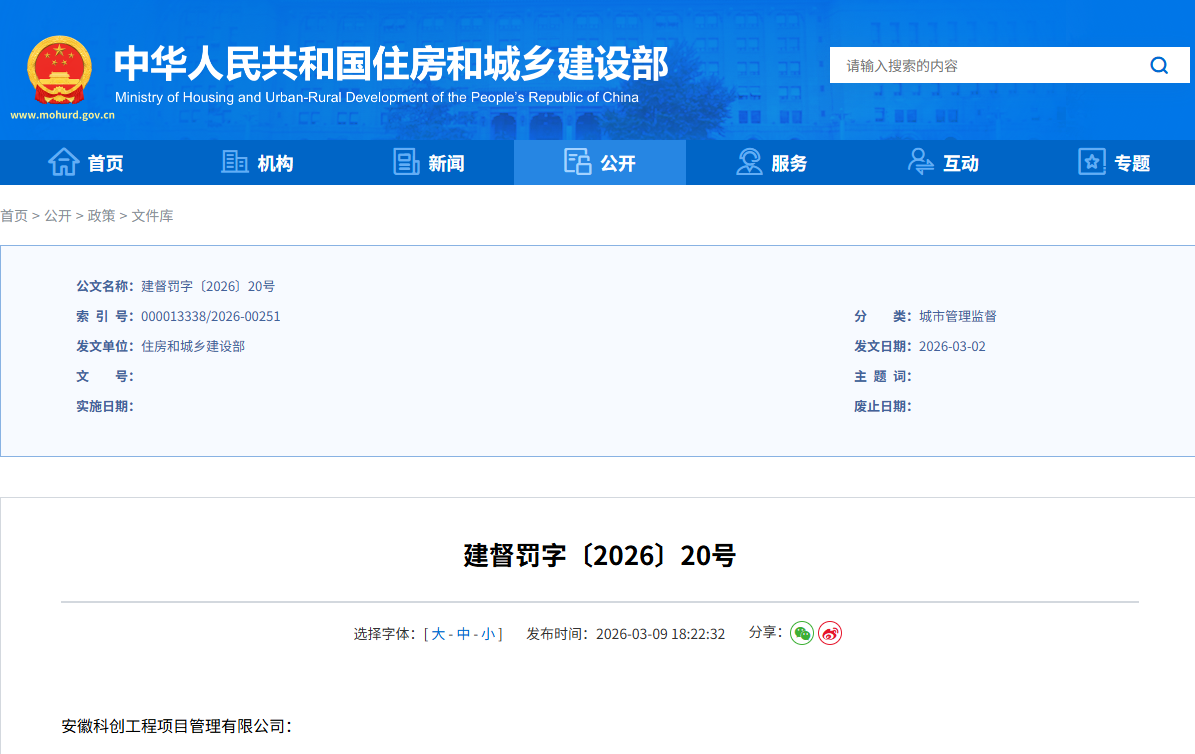Click index number 000013338/2026-00251

pyautogui.click(x=210, y=316)
